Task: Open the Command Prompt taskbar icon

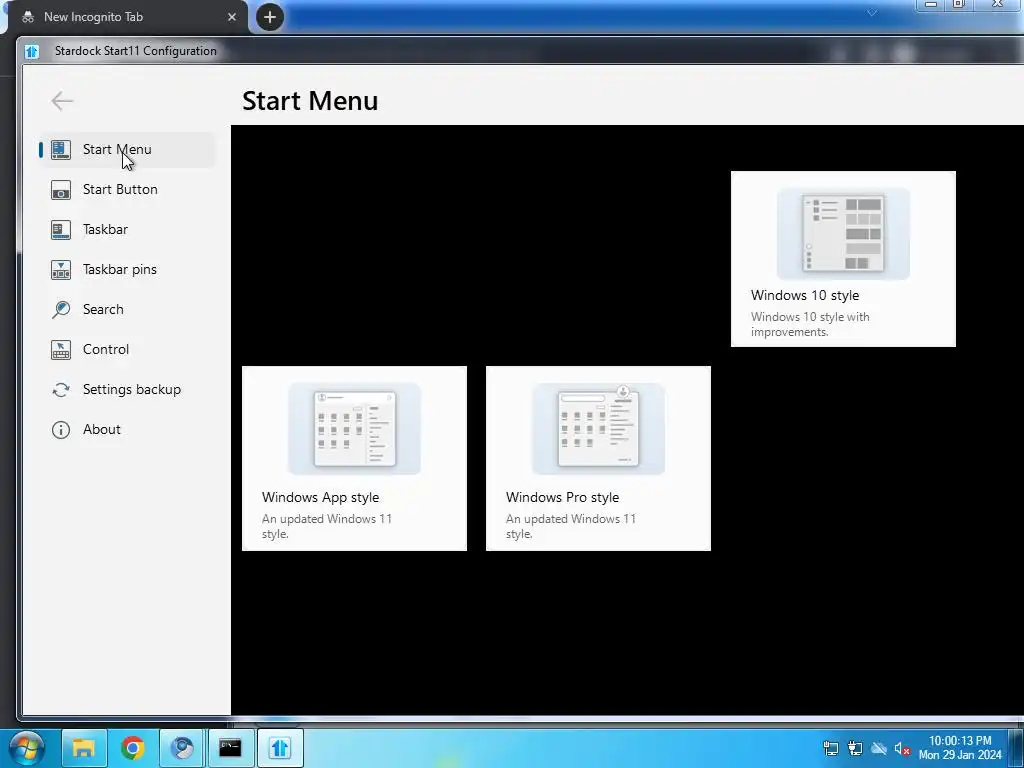Action: [230, 748]
